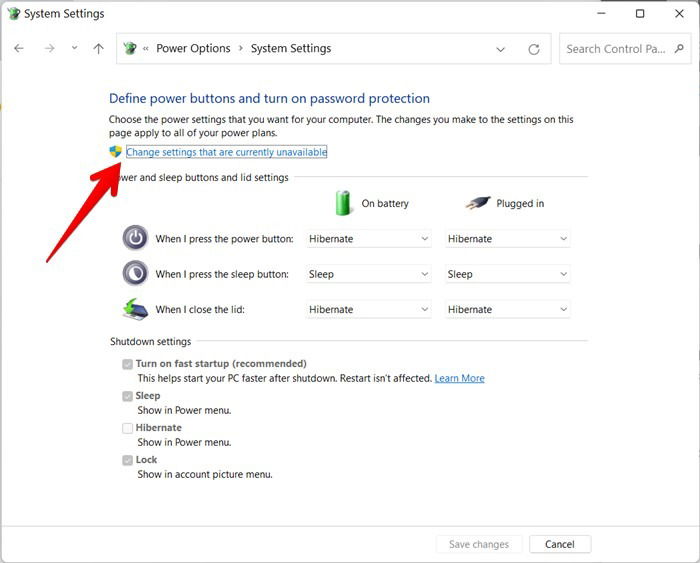Screen dimensions: 700x563
Task: Click the System Settings title bar icon
Action: tap(14, 13)
